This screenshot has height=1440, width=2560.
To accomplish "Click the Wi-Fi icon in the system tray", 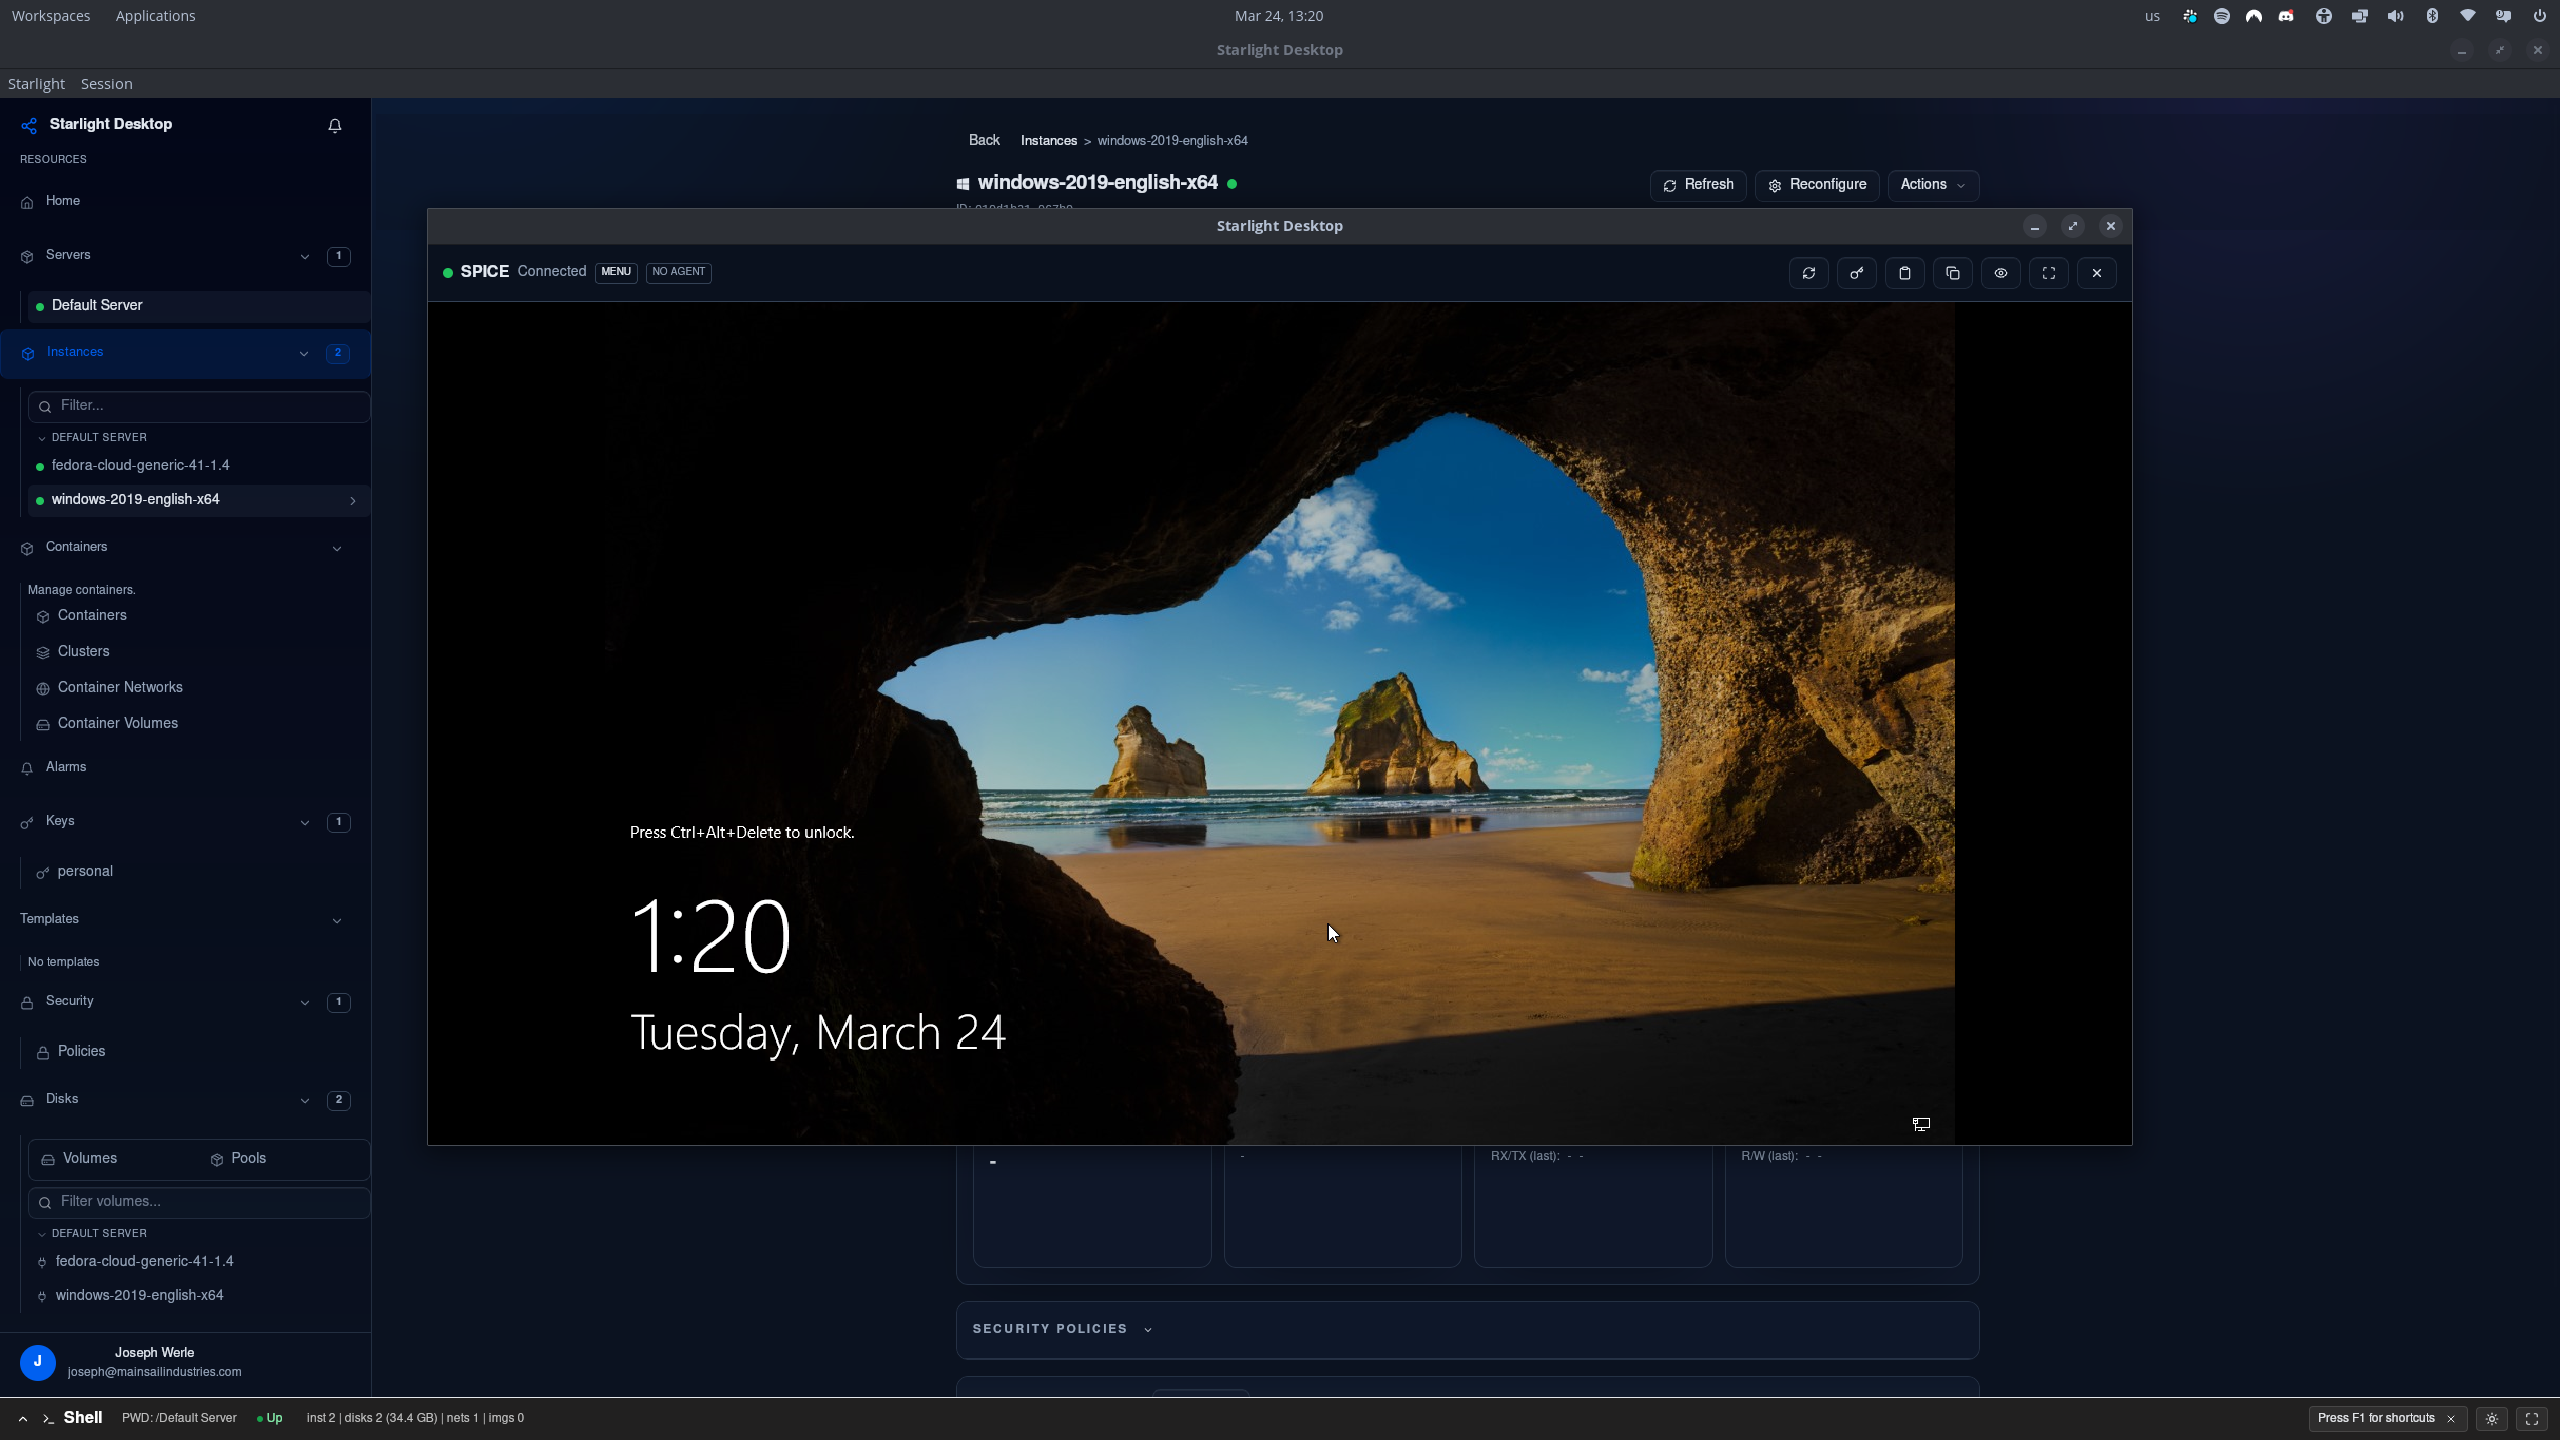I will point(2467,16).
